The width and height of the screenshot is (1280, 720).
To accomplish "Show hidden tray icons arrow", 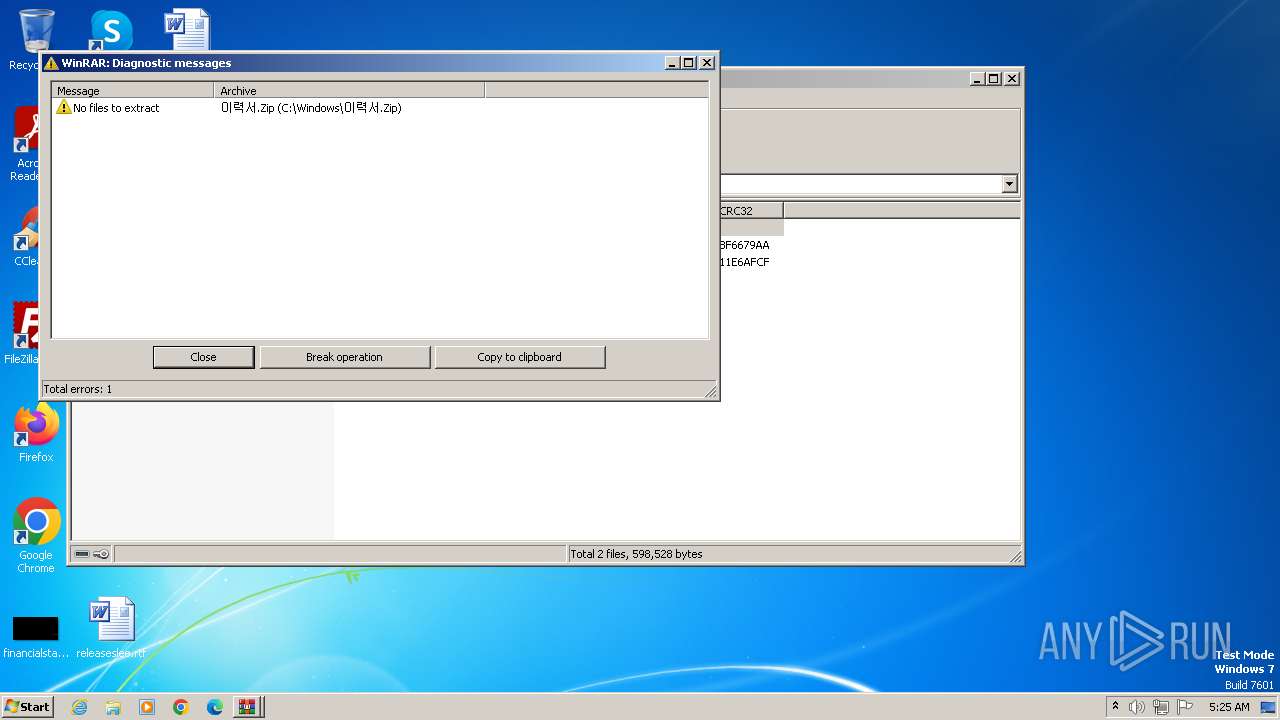I will (x=1116, y=707).
